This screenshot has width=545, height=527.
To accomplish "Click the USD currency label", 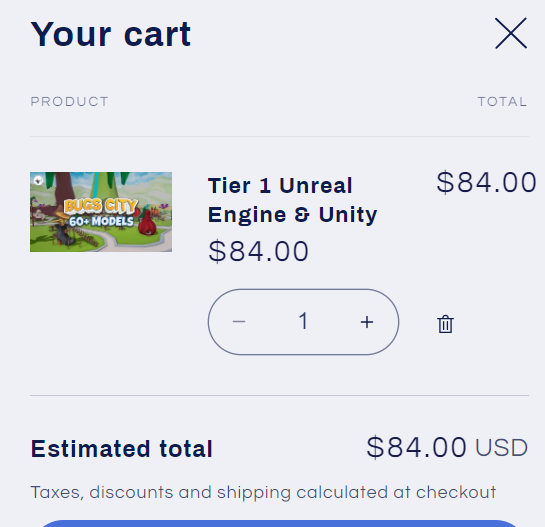I will (x=502, y=448).
